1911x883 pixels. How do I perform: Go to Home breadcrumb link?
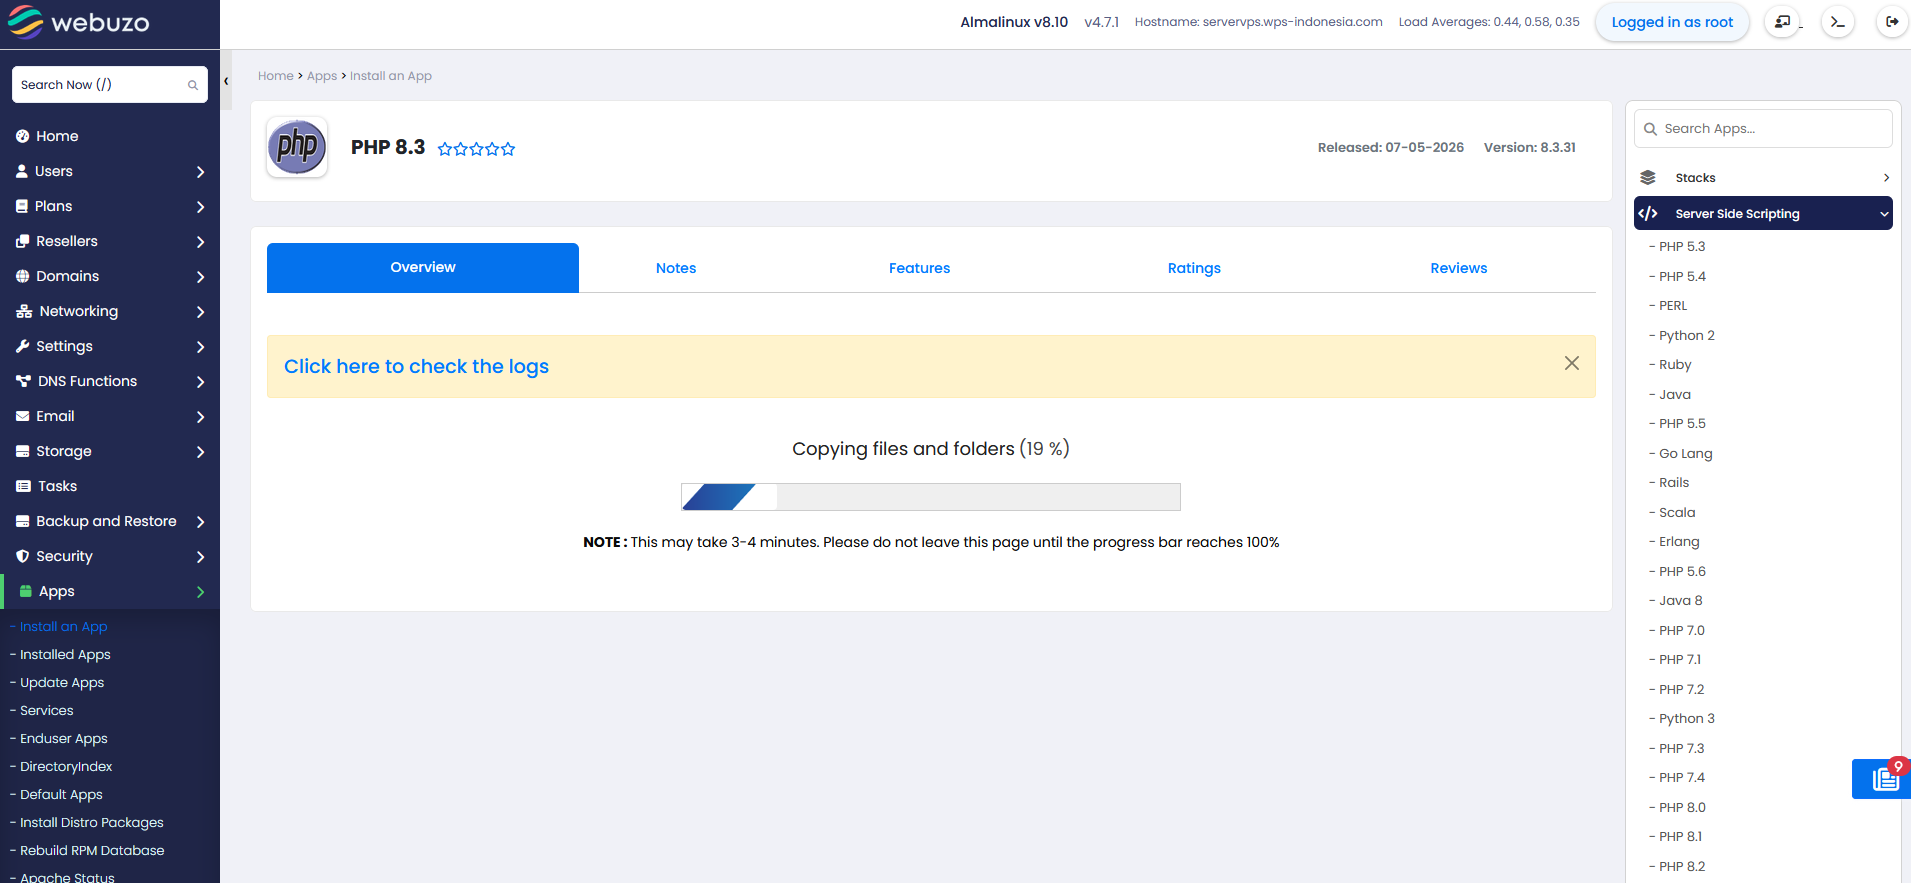point(276,76)
